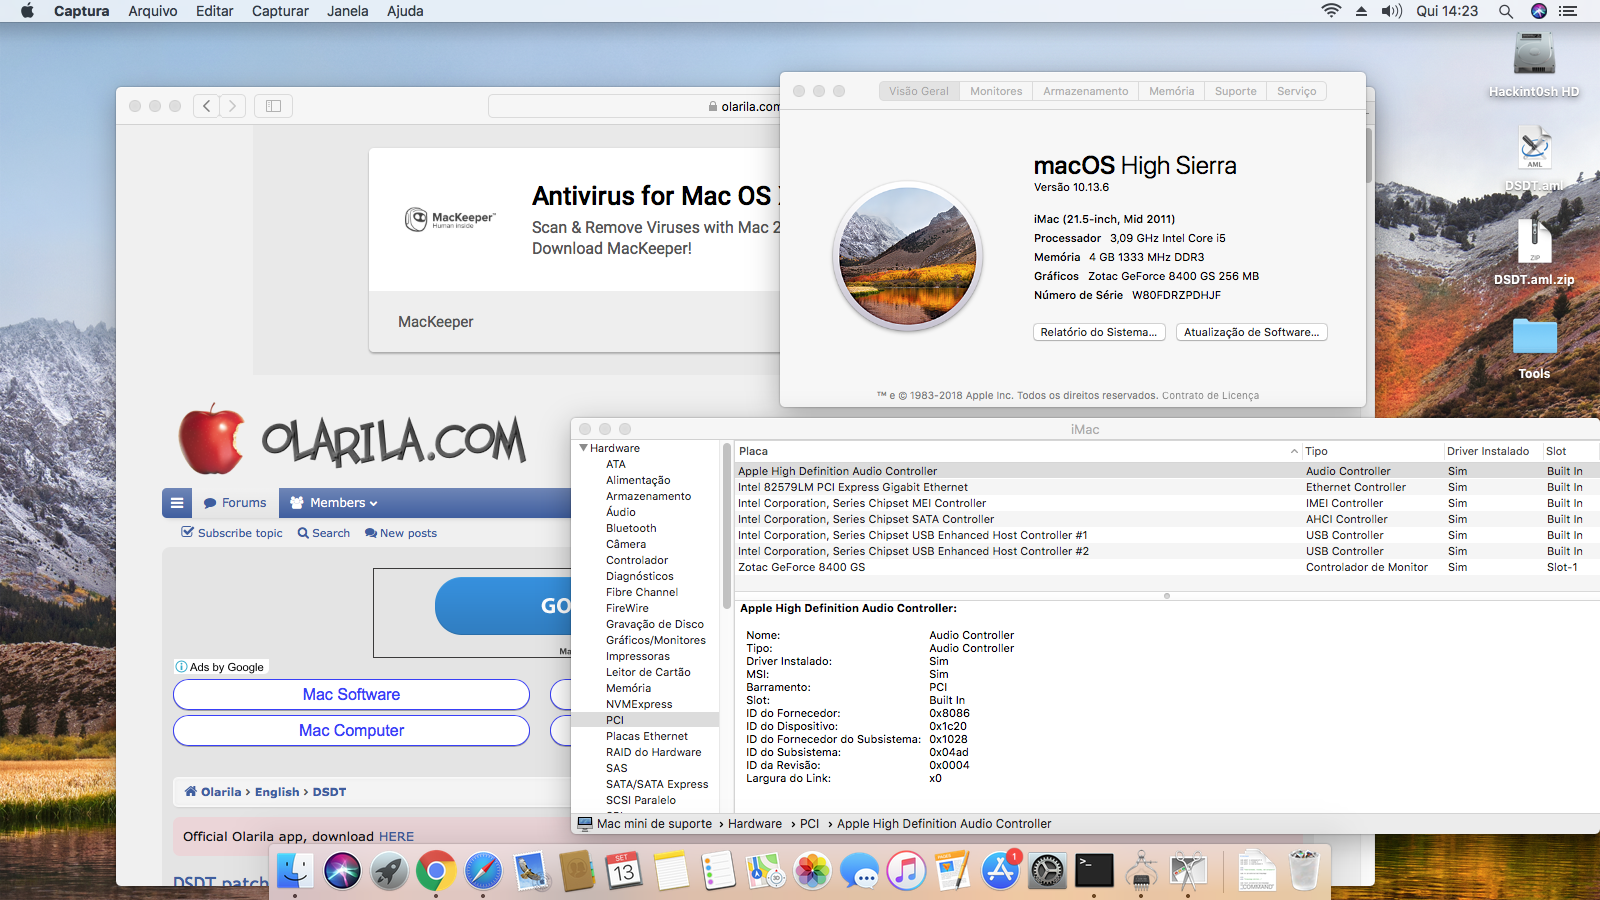Open the Capturar menu
This screenshot has width=1600, height=900.
point(280,11)
